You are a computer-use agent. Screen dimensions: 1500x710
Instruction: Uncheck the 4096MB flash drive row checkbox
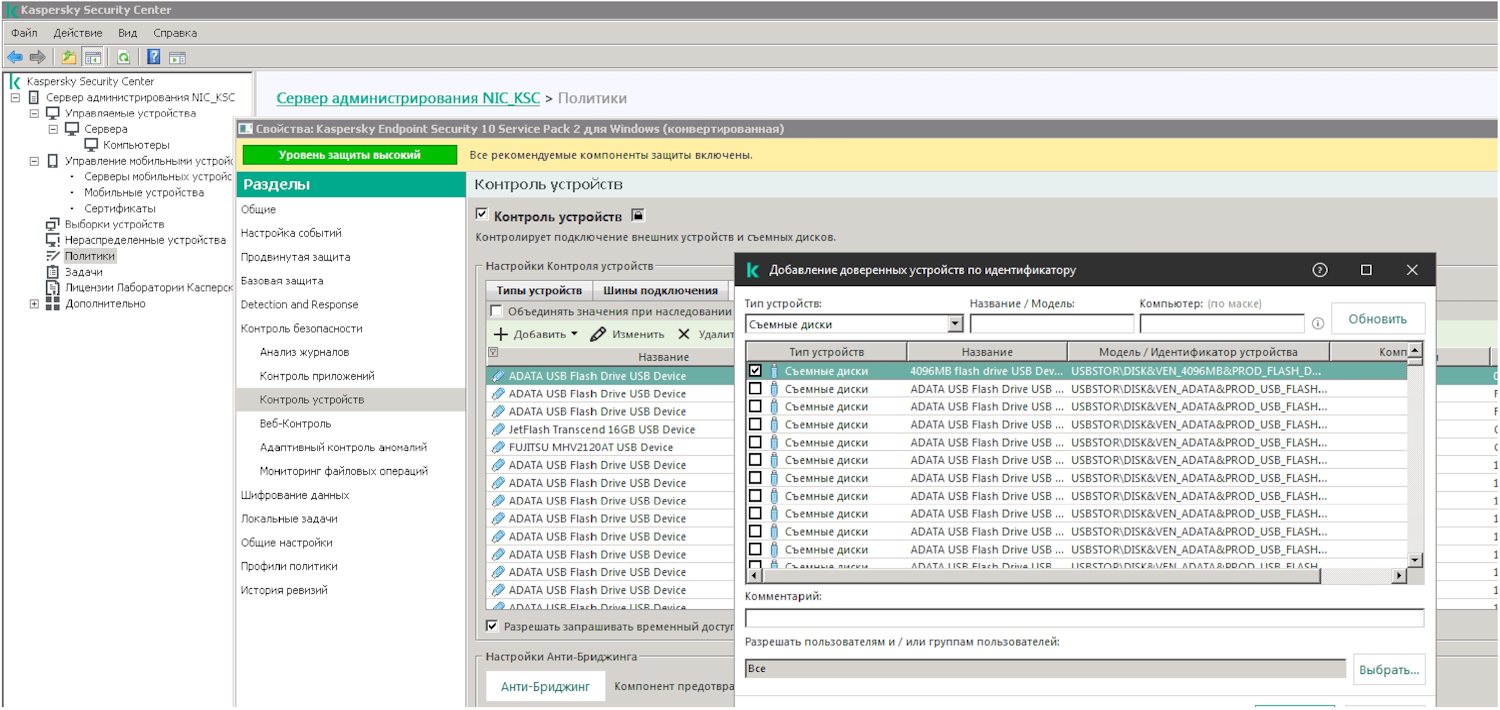[x=756, y=371]
